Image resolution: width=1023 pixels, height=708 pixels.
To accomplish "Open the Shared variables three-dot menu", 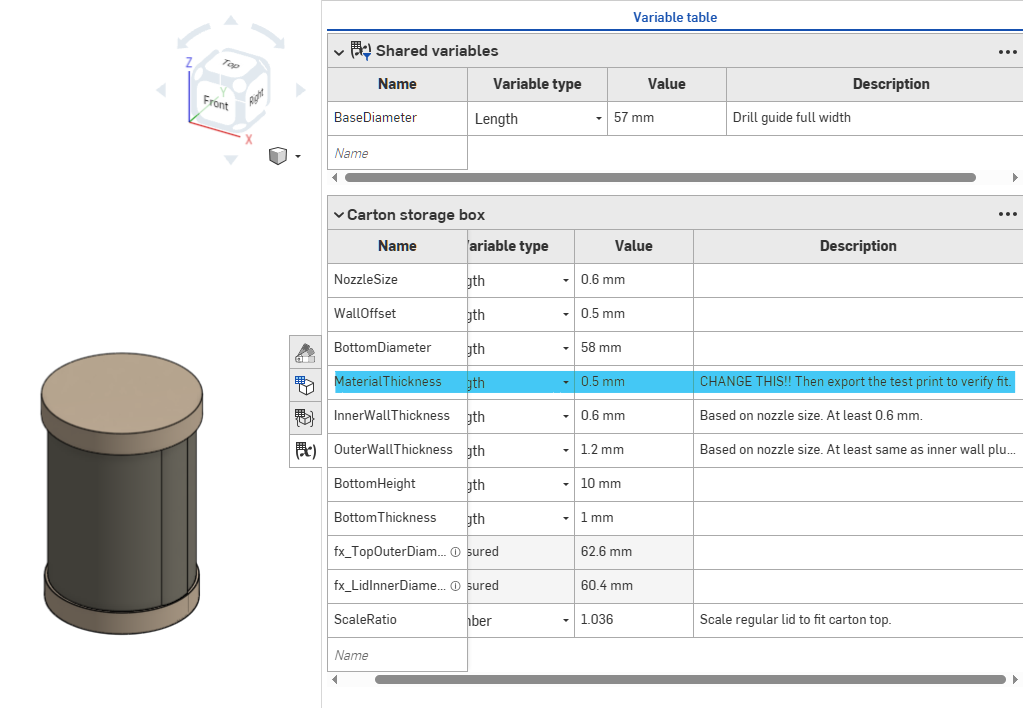I will (1007, 52).
